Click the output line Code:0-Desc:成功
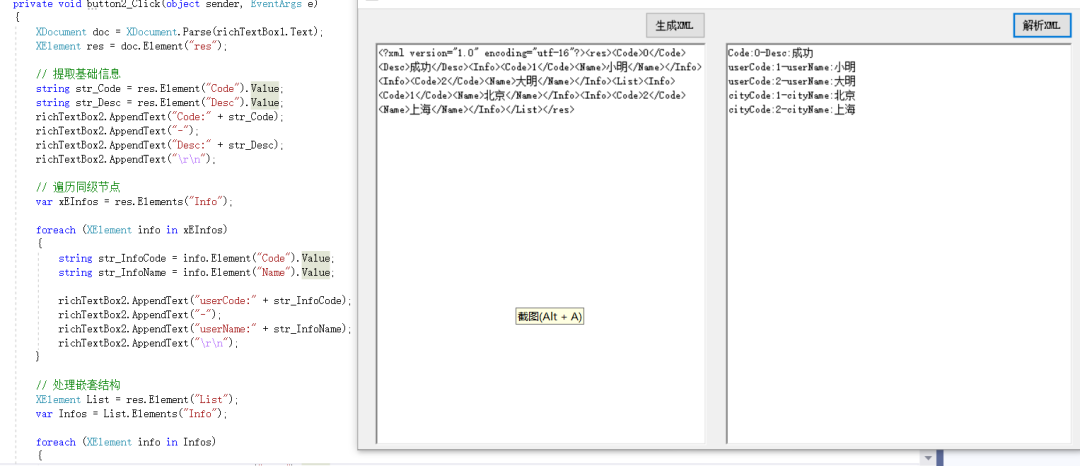 [770, 53]
